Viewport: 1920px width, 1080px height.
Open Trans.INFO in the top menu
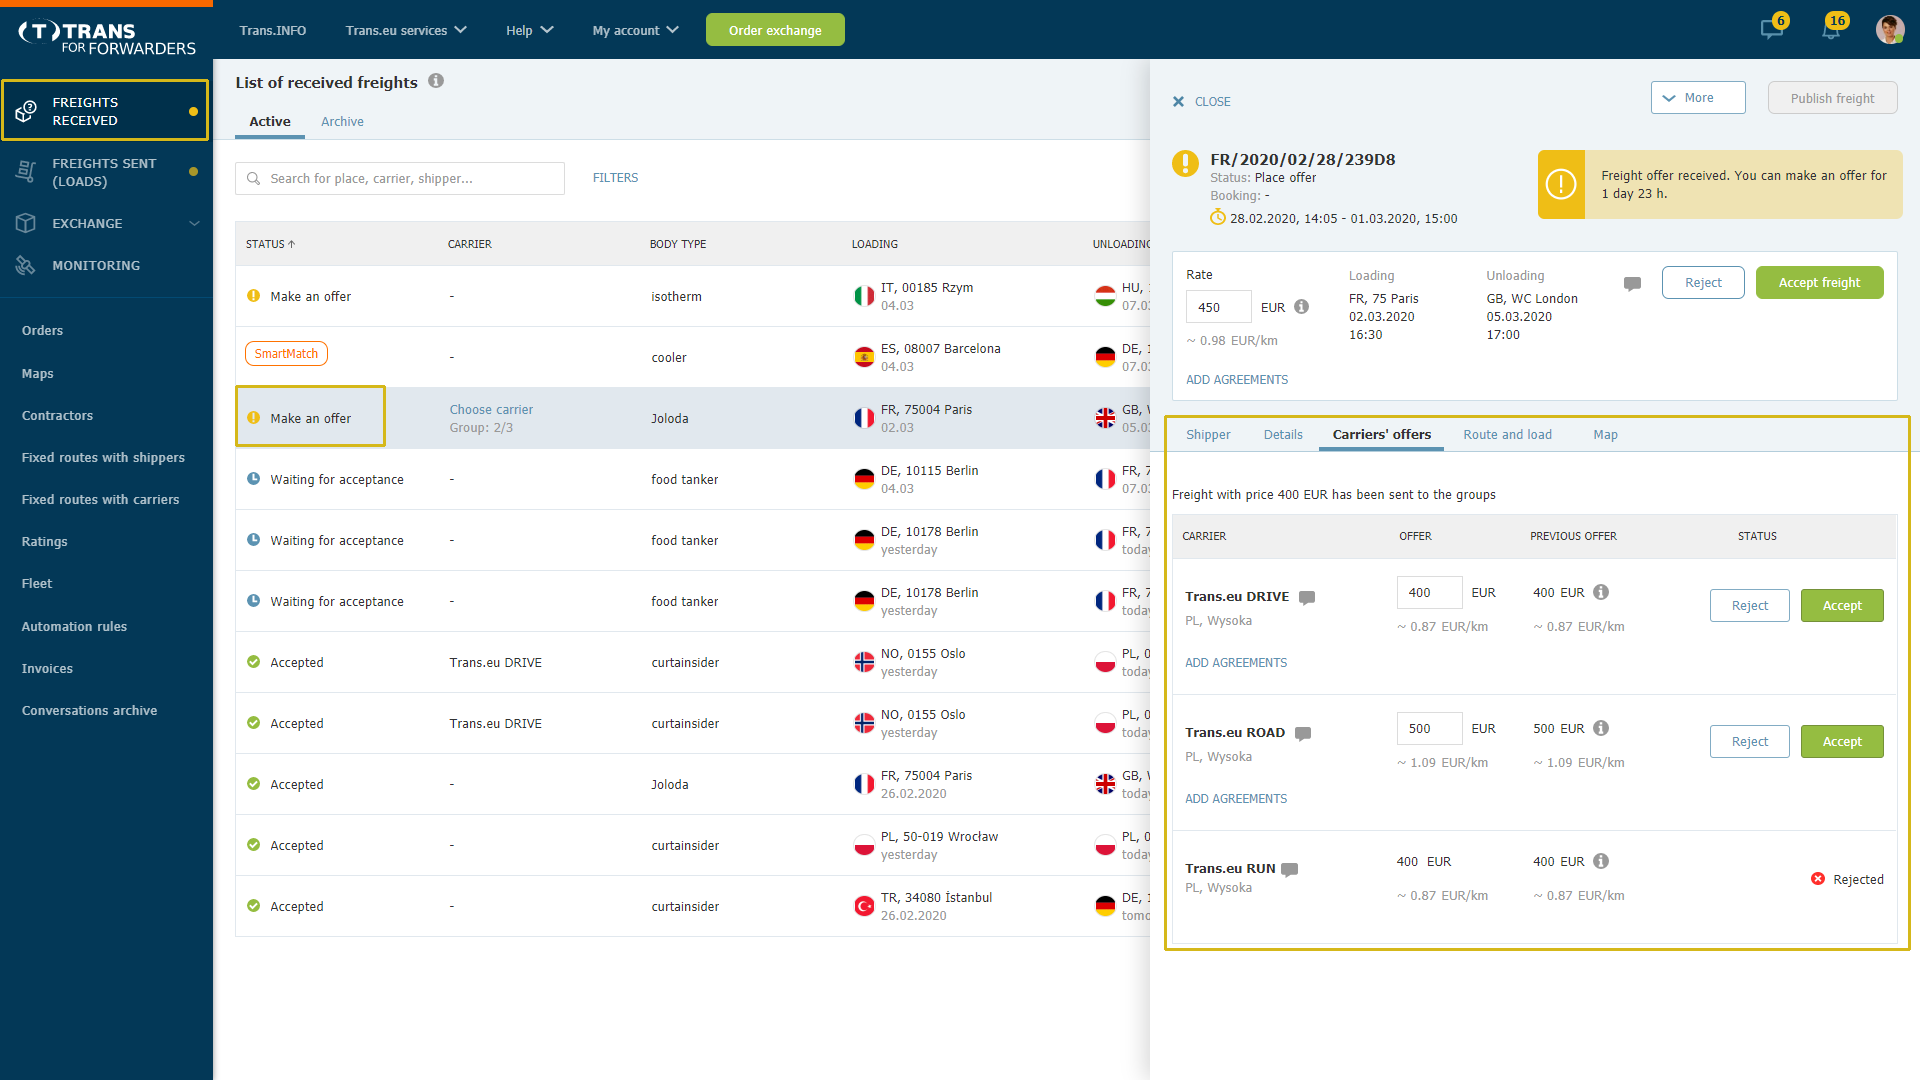(273, 30)
